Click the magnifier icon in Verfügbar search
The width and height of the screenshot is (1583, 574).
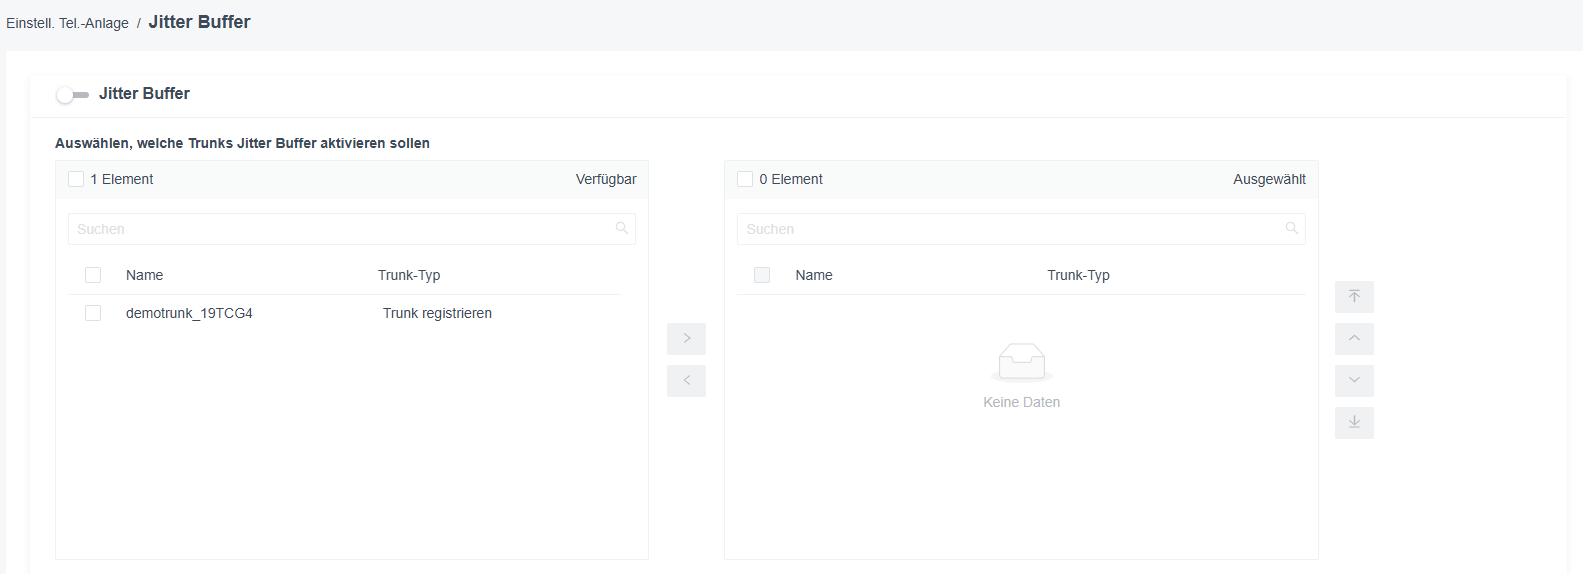coord(622,228)
